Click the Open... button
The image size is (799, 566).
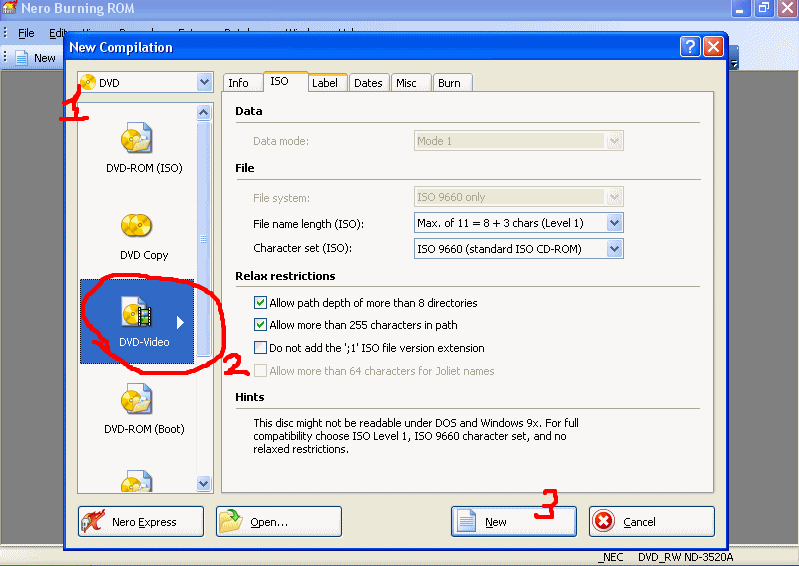click(x=279, y=521)
